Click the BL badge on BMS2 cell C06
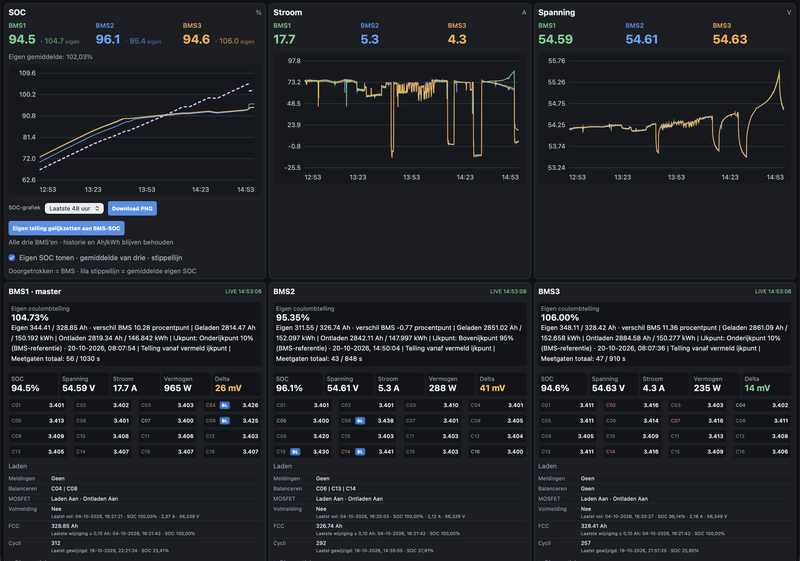The width and height of the screenshot is (800, 561). point(360,421)
